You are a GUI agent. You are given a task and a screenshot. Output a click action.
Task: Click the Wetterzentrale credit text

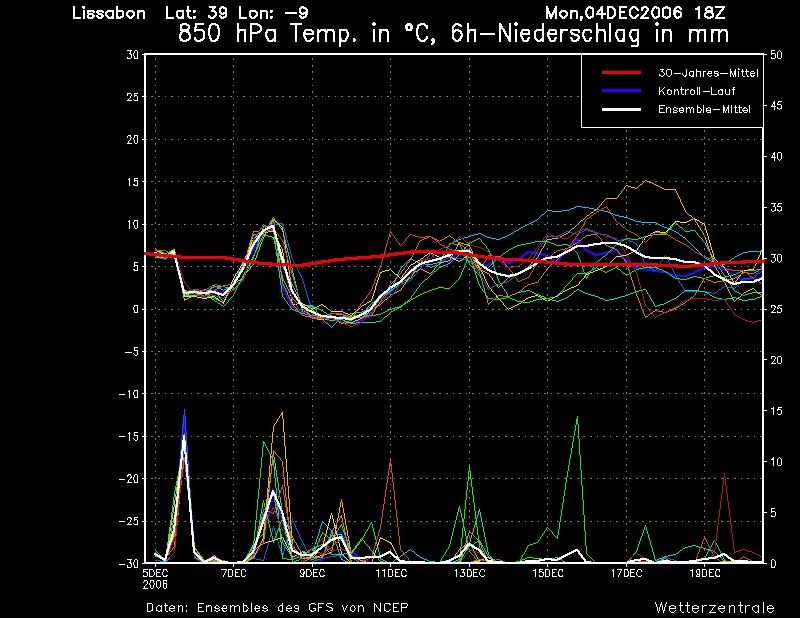[x=714, y=607]
